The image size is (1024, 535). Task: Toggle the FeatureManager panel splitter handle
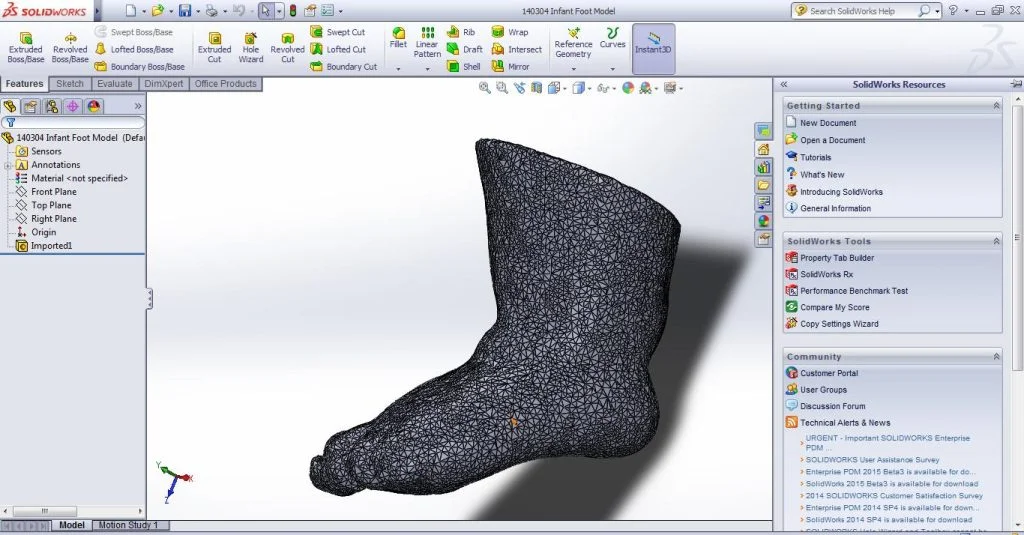tap(149, 297)
